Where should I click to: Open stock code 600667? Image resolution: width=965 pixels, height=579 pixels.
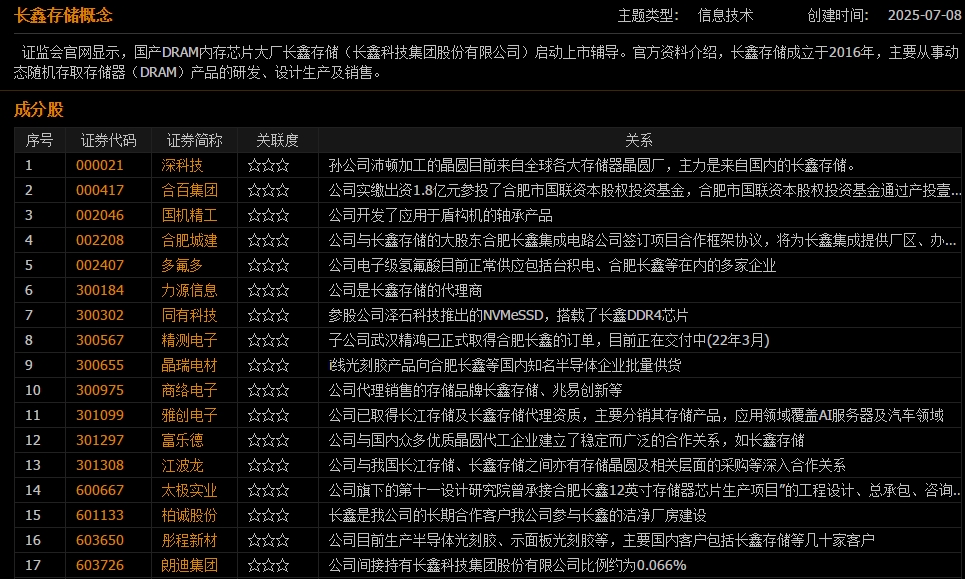[100, 490]
